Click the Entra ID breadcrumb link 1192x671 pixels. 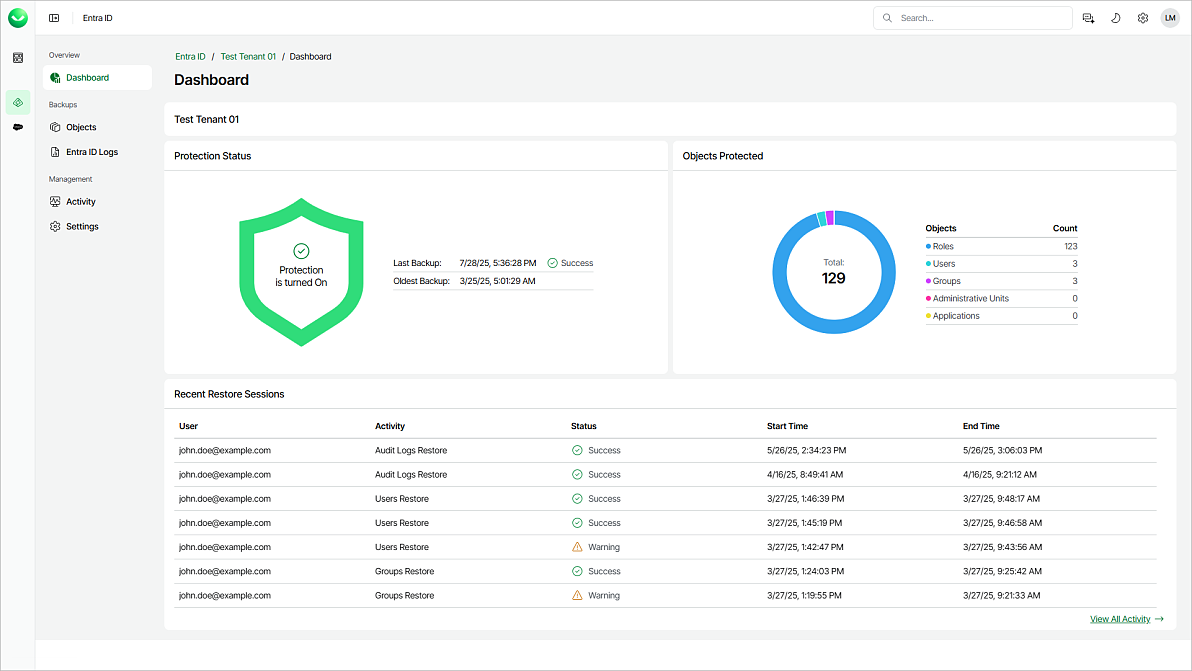pyautogui.click(x=190, y=57)
